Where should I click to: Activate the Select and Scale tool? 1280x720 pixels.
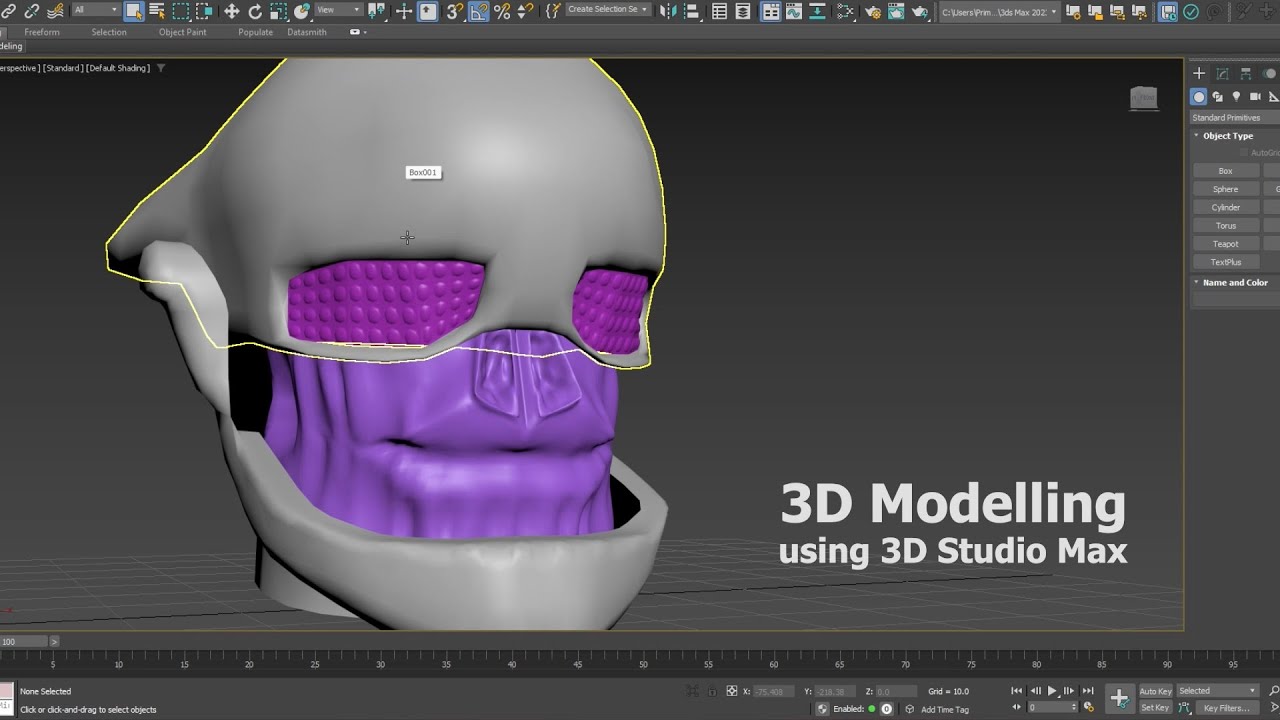tap(278, 12)
